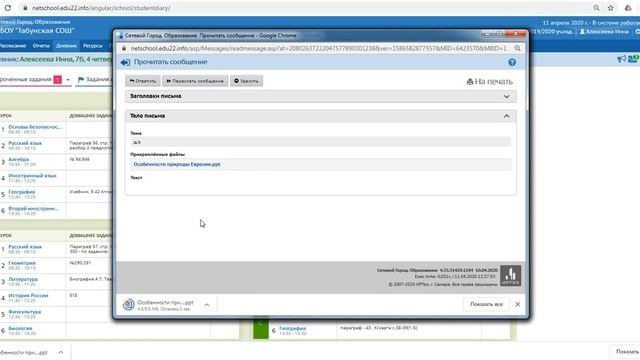Open the Геометрия lesson link

(x=22, y=263)
